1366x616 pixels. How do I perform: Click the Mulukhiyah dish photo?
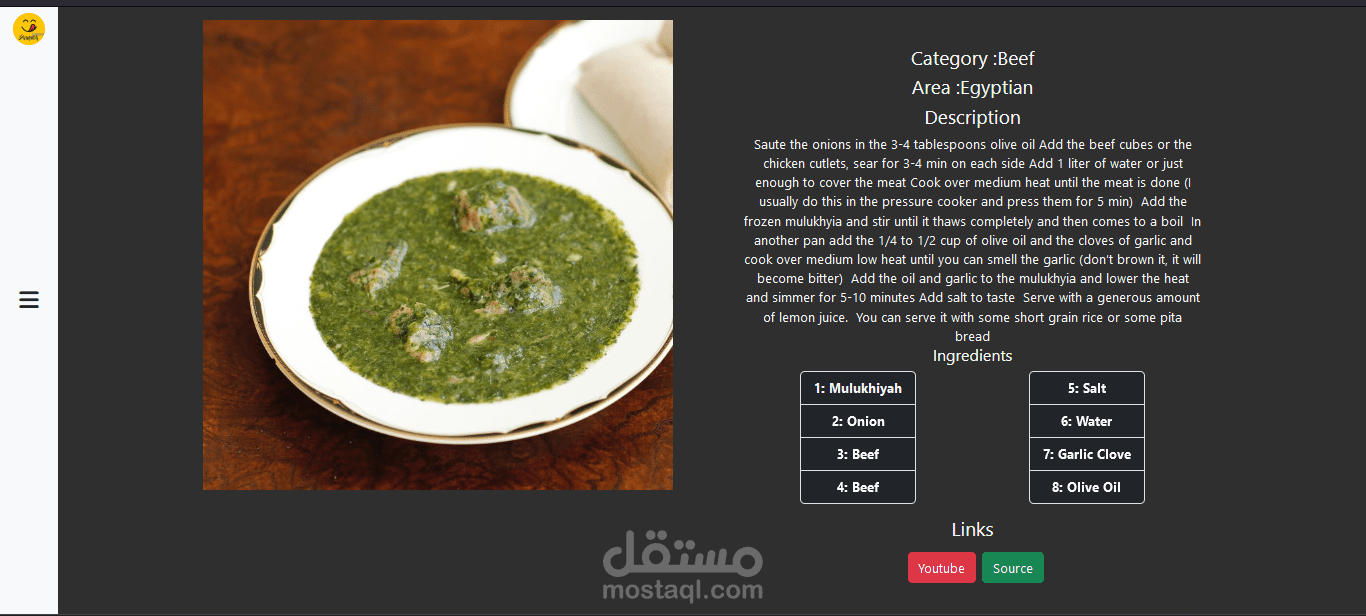[x=438, y=255]
